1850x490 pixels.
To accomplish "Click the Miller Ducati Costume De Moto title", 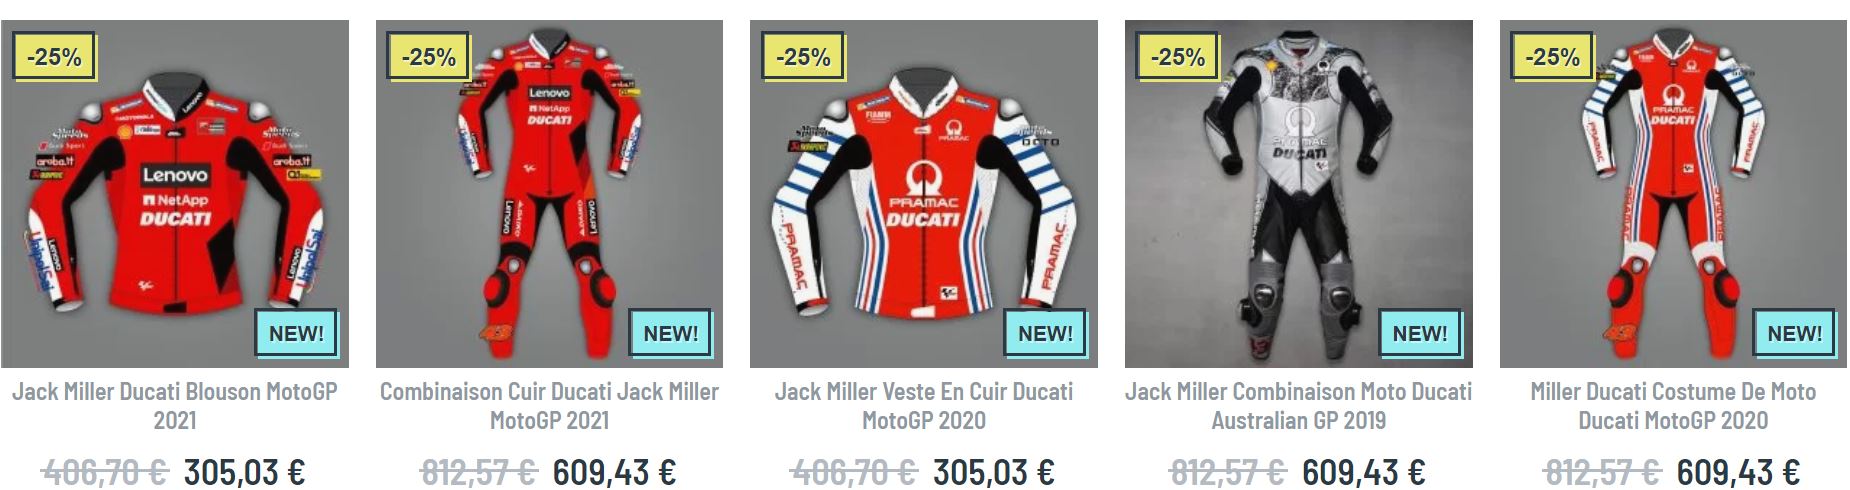I will (1673, 406).
